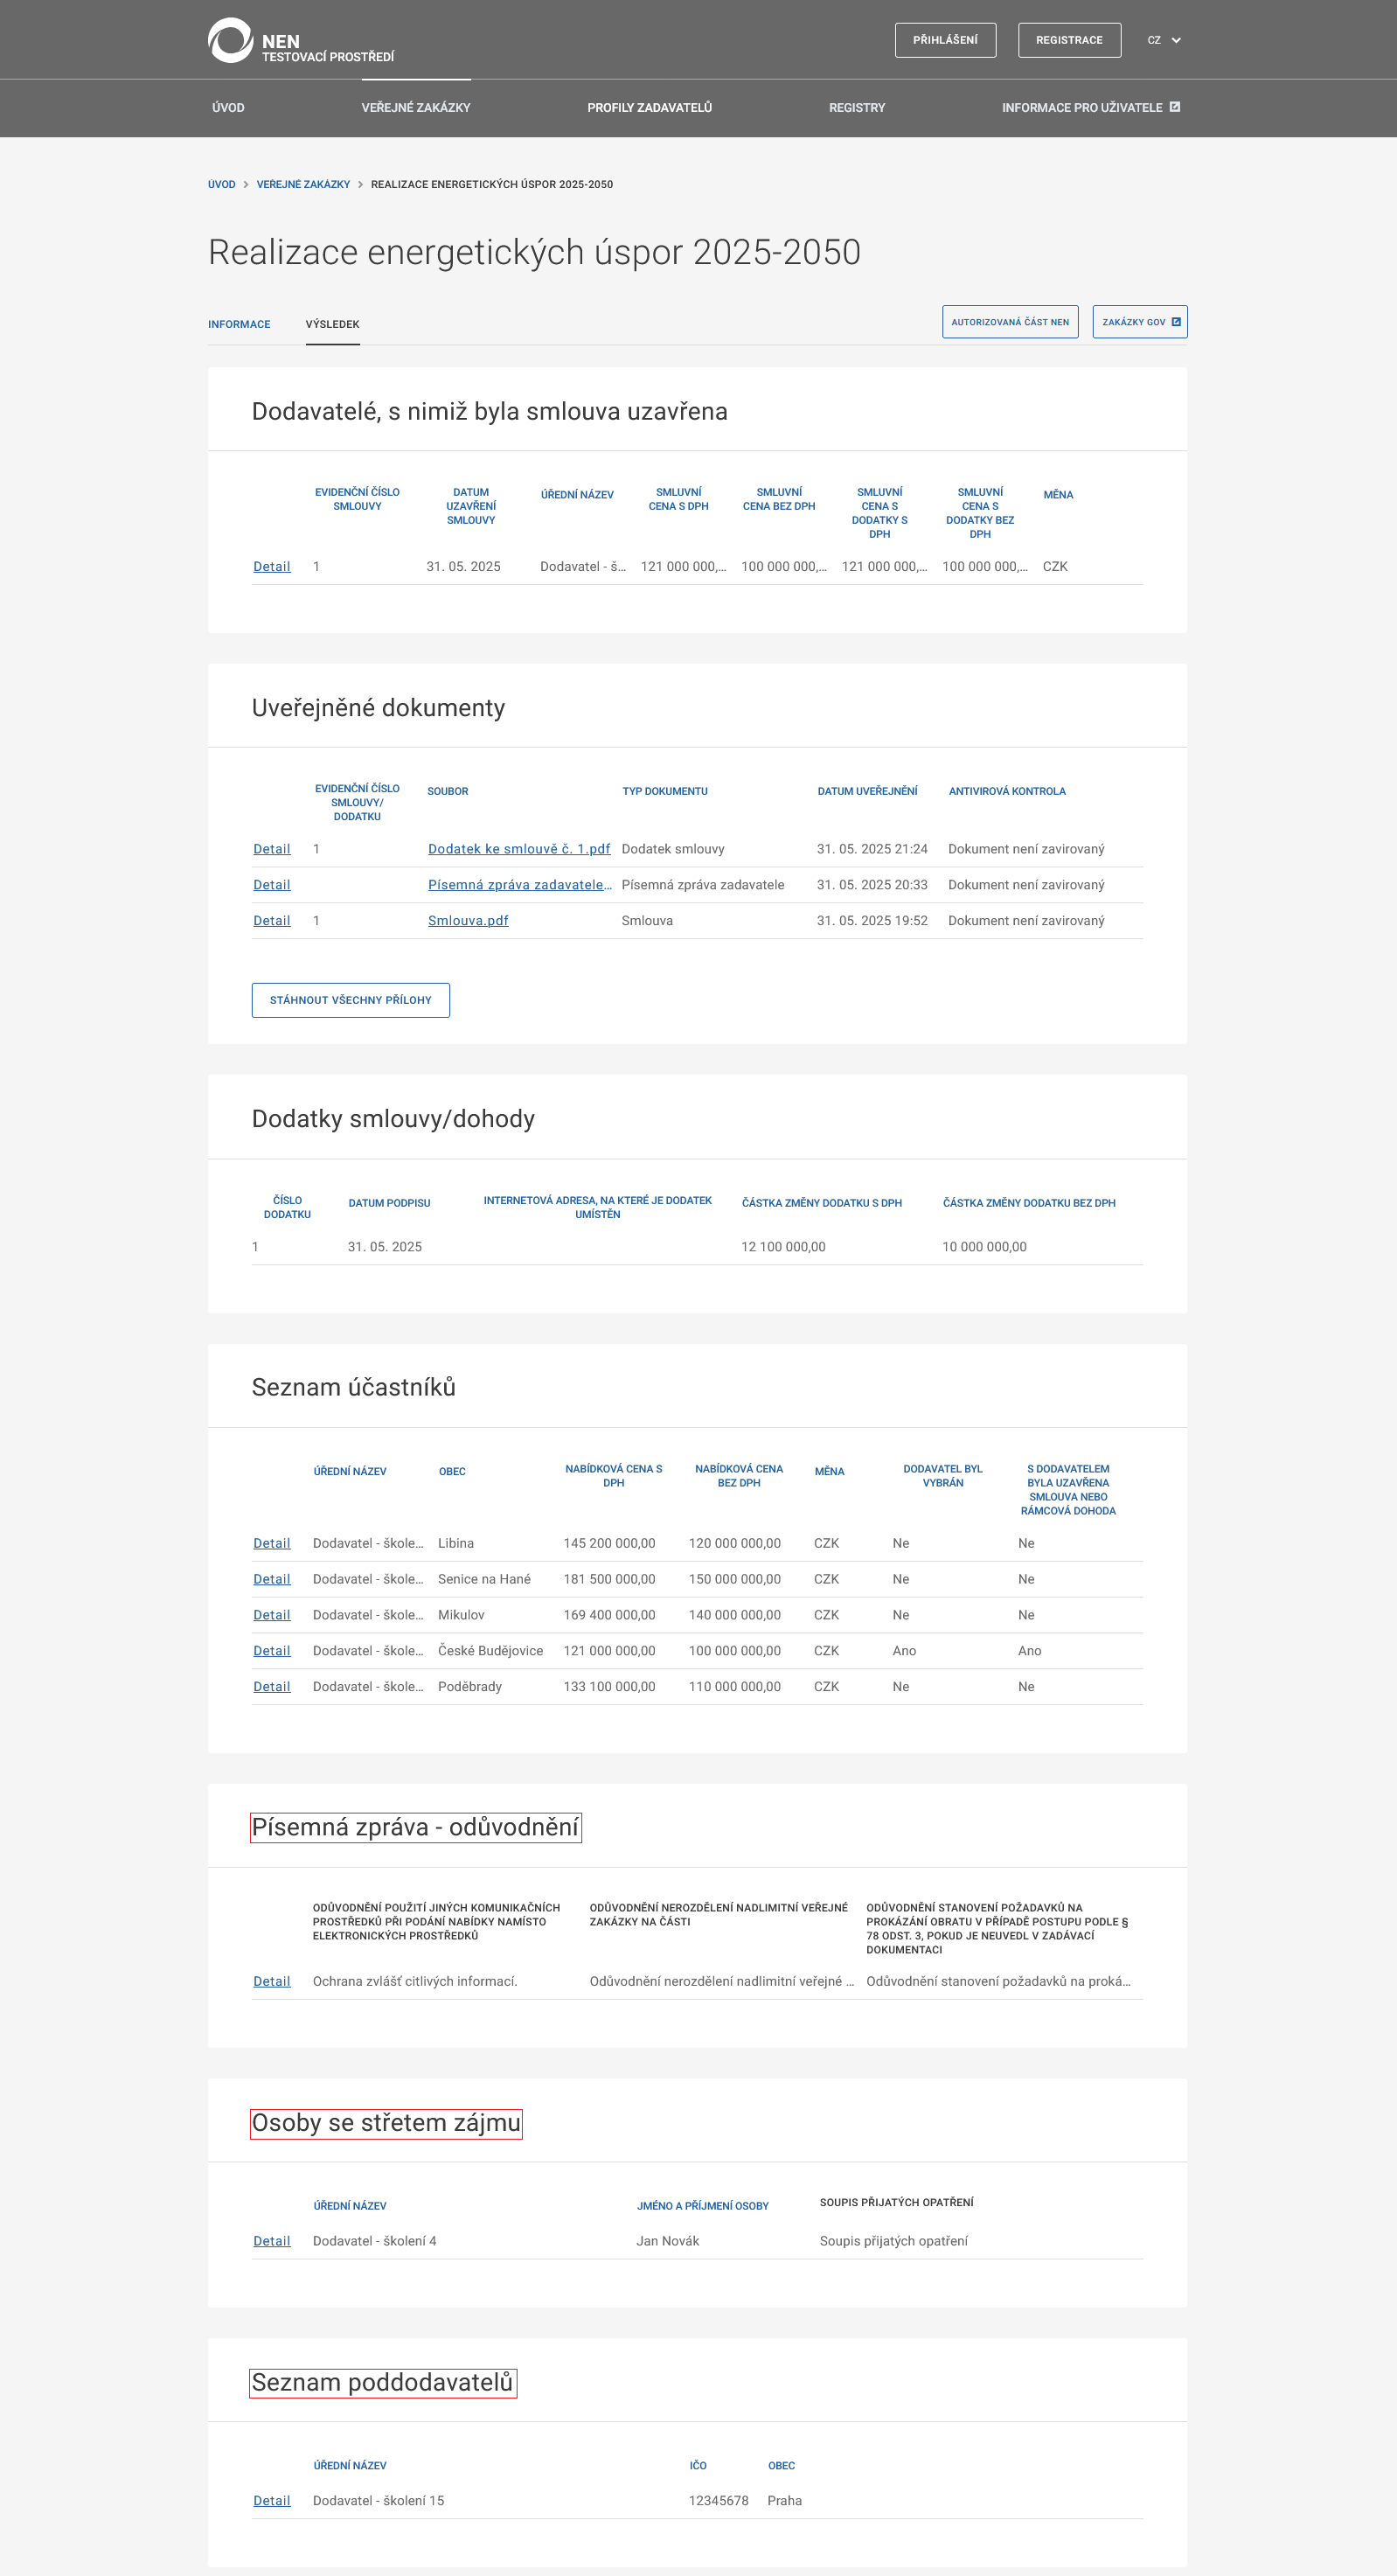Click the REGISTRACE button
Image resolution: width=1397 pixels, height=2576 pixels.
coord(1069,40)
